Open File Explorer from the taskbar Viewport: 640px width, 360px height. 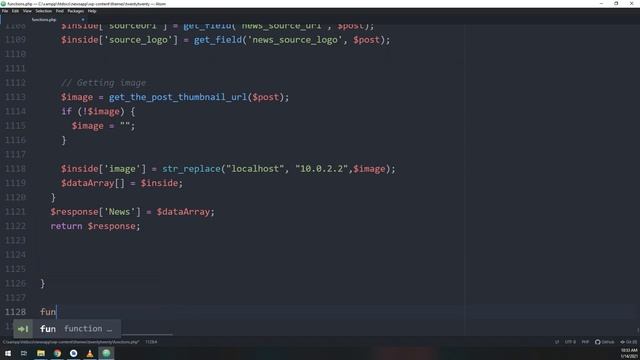(41, 353)
